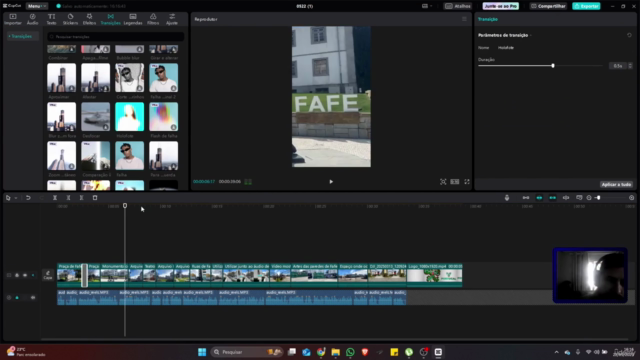
Task: Lock the main video track
Action: click(x=17, y=276)
